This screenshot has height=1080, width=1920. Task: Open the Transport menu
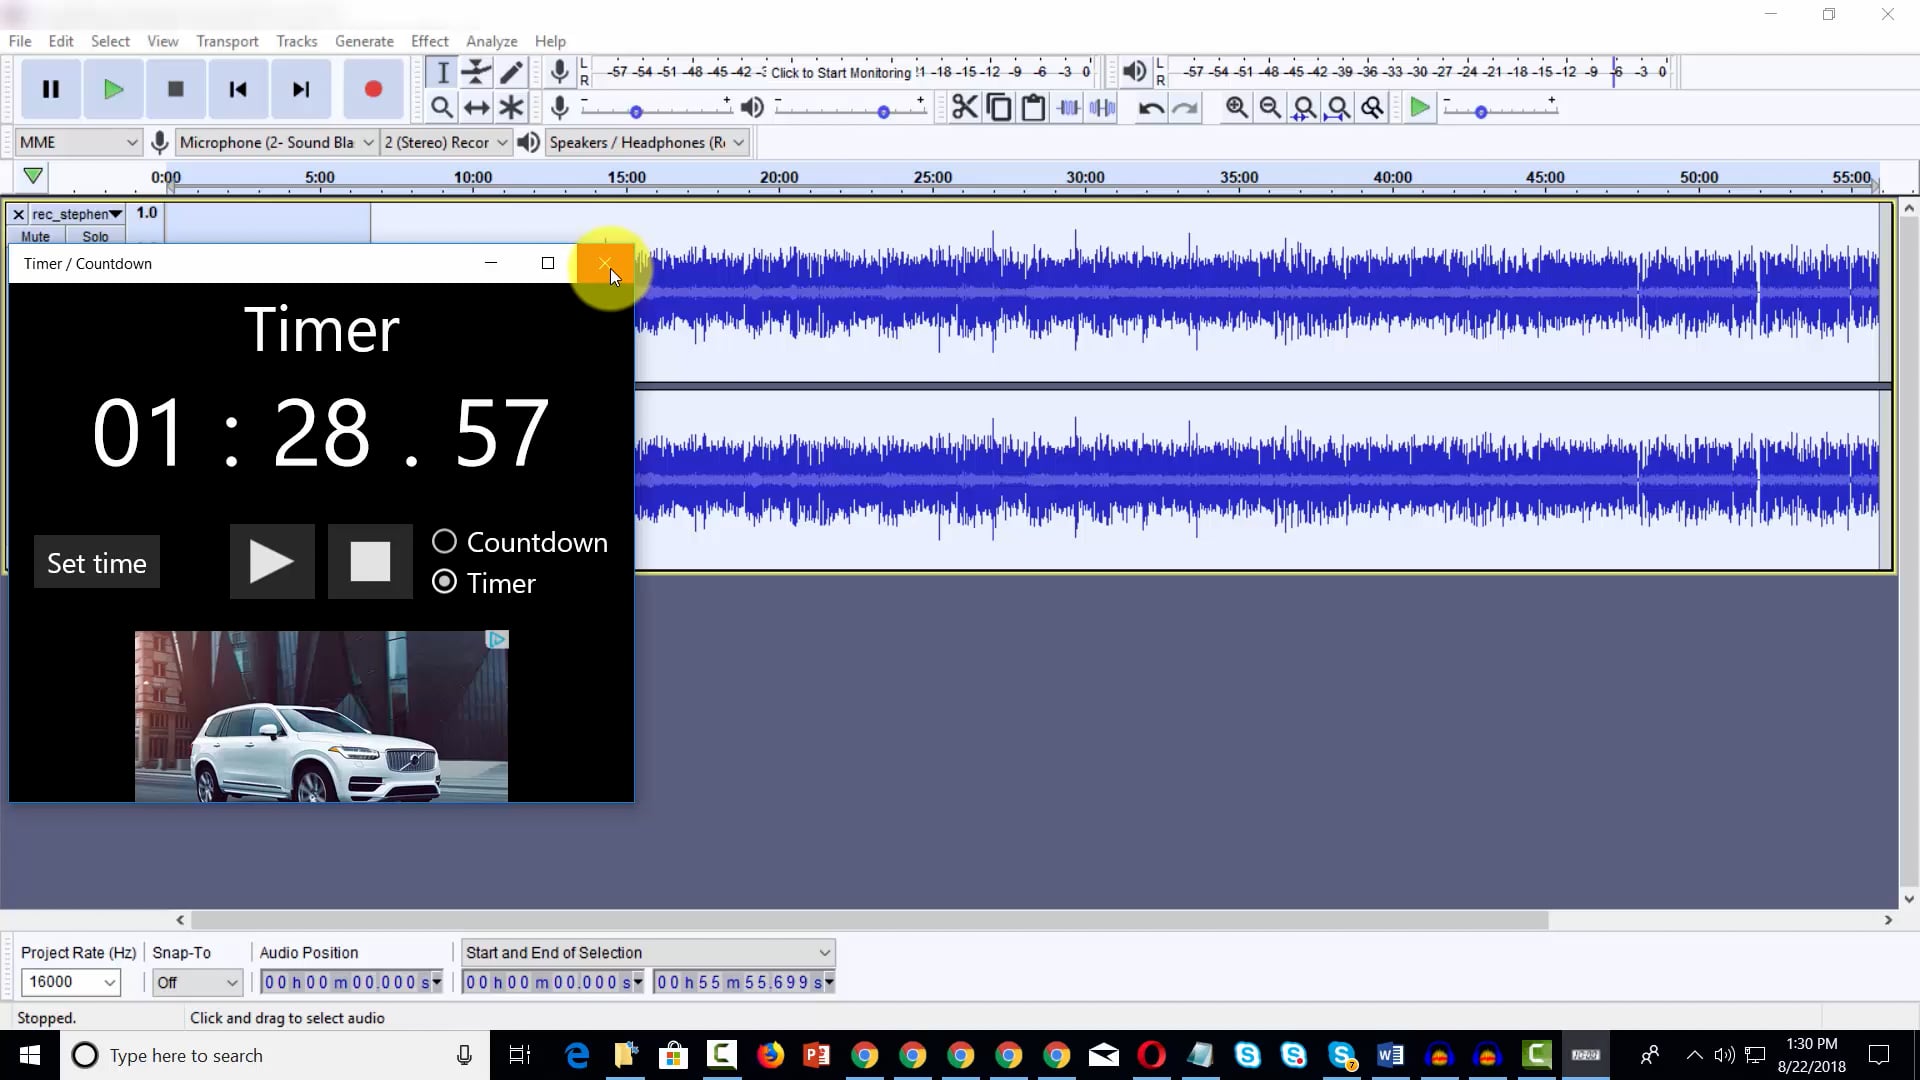point(226,41)
